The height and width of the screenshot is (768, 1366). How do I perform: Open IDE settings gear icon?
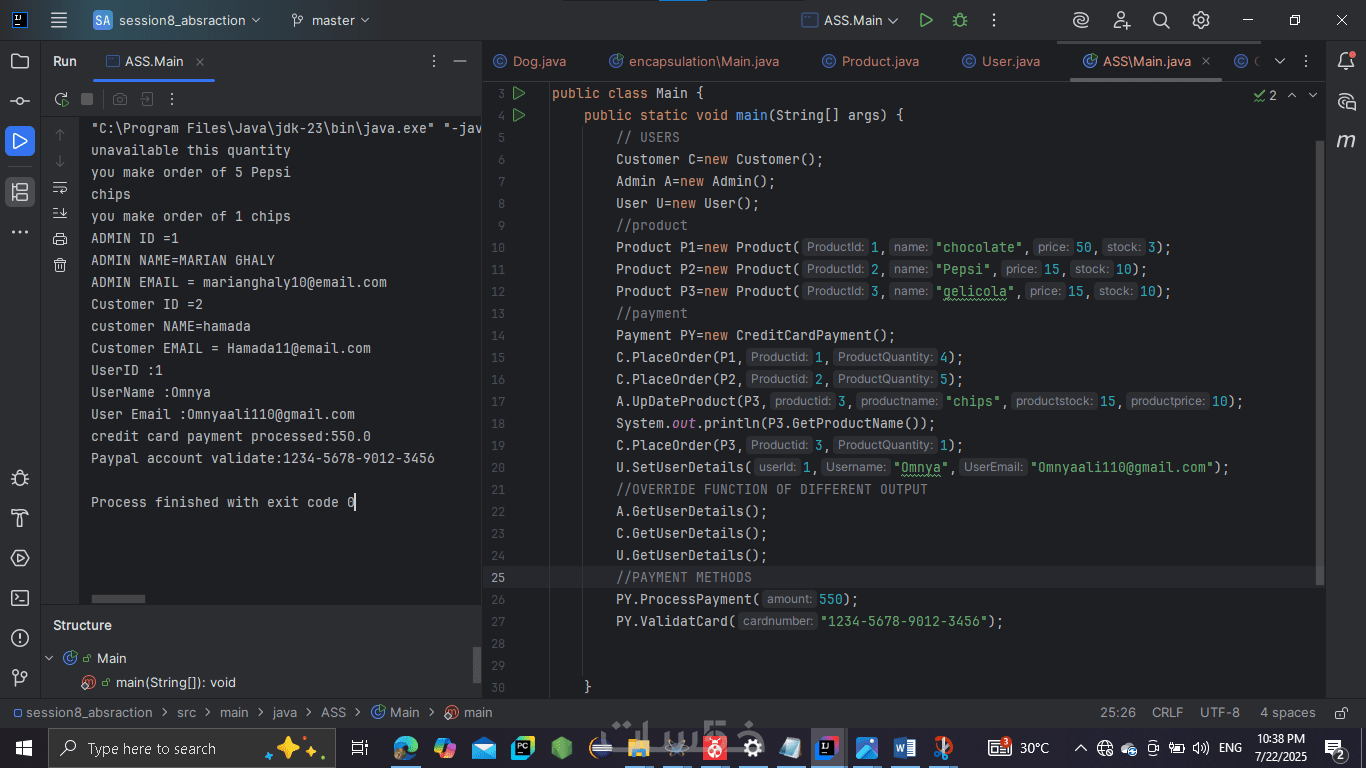pyautogui.click(x=1201, y=20)
